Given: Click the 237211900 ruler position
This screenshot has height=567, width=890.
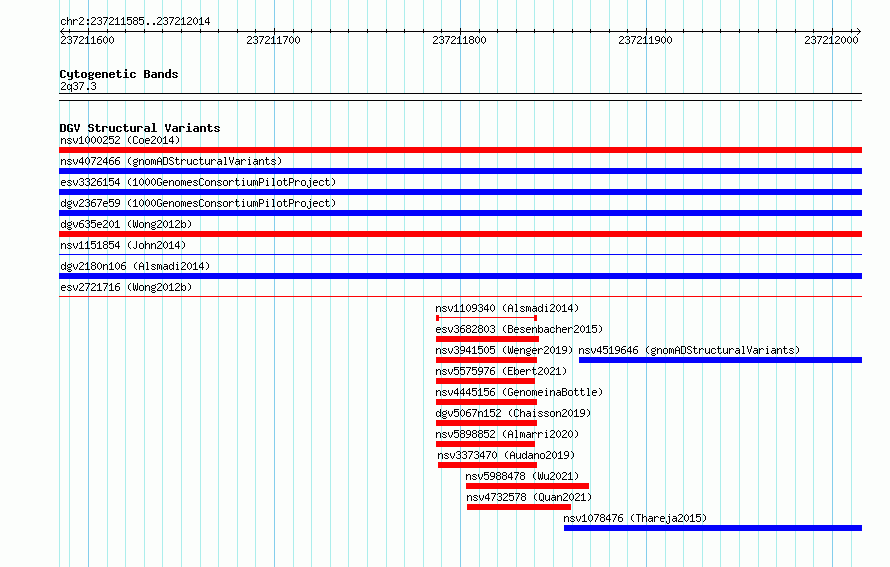Looking at the screenshot, I should (645, 40).
